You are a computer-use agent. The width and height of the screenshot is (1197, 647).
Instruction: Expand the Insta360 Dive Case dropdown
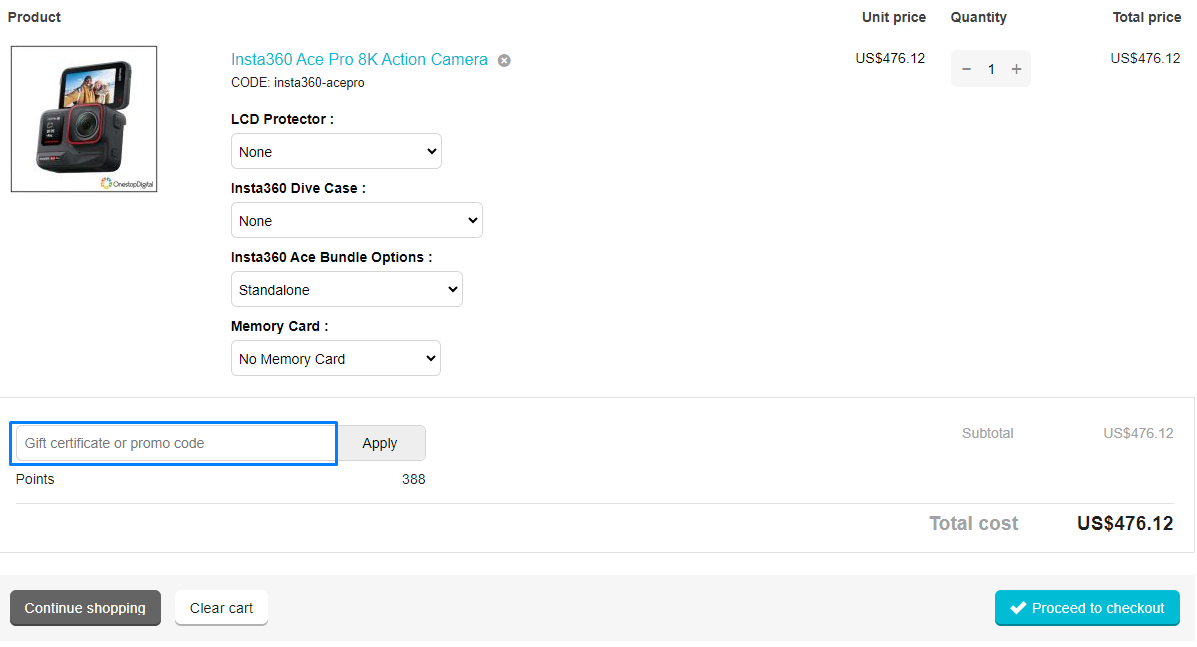[356, 221]
